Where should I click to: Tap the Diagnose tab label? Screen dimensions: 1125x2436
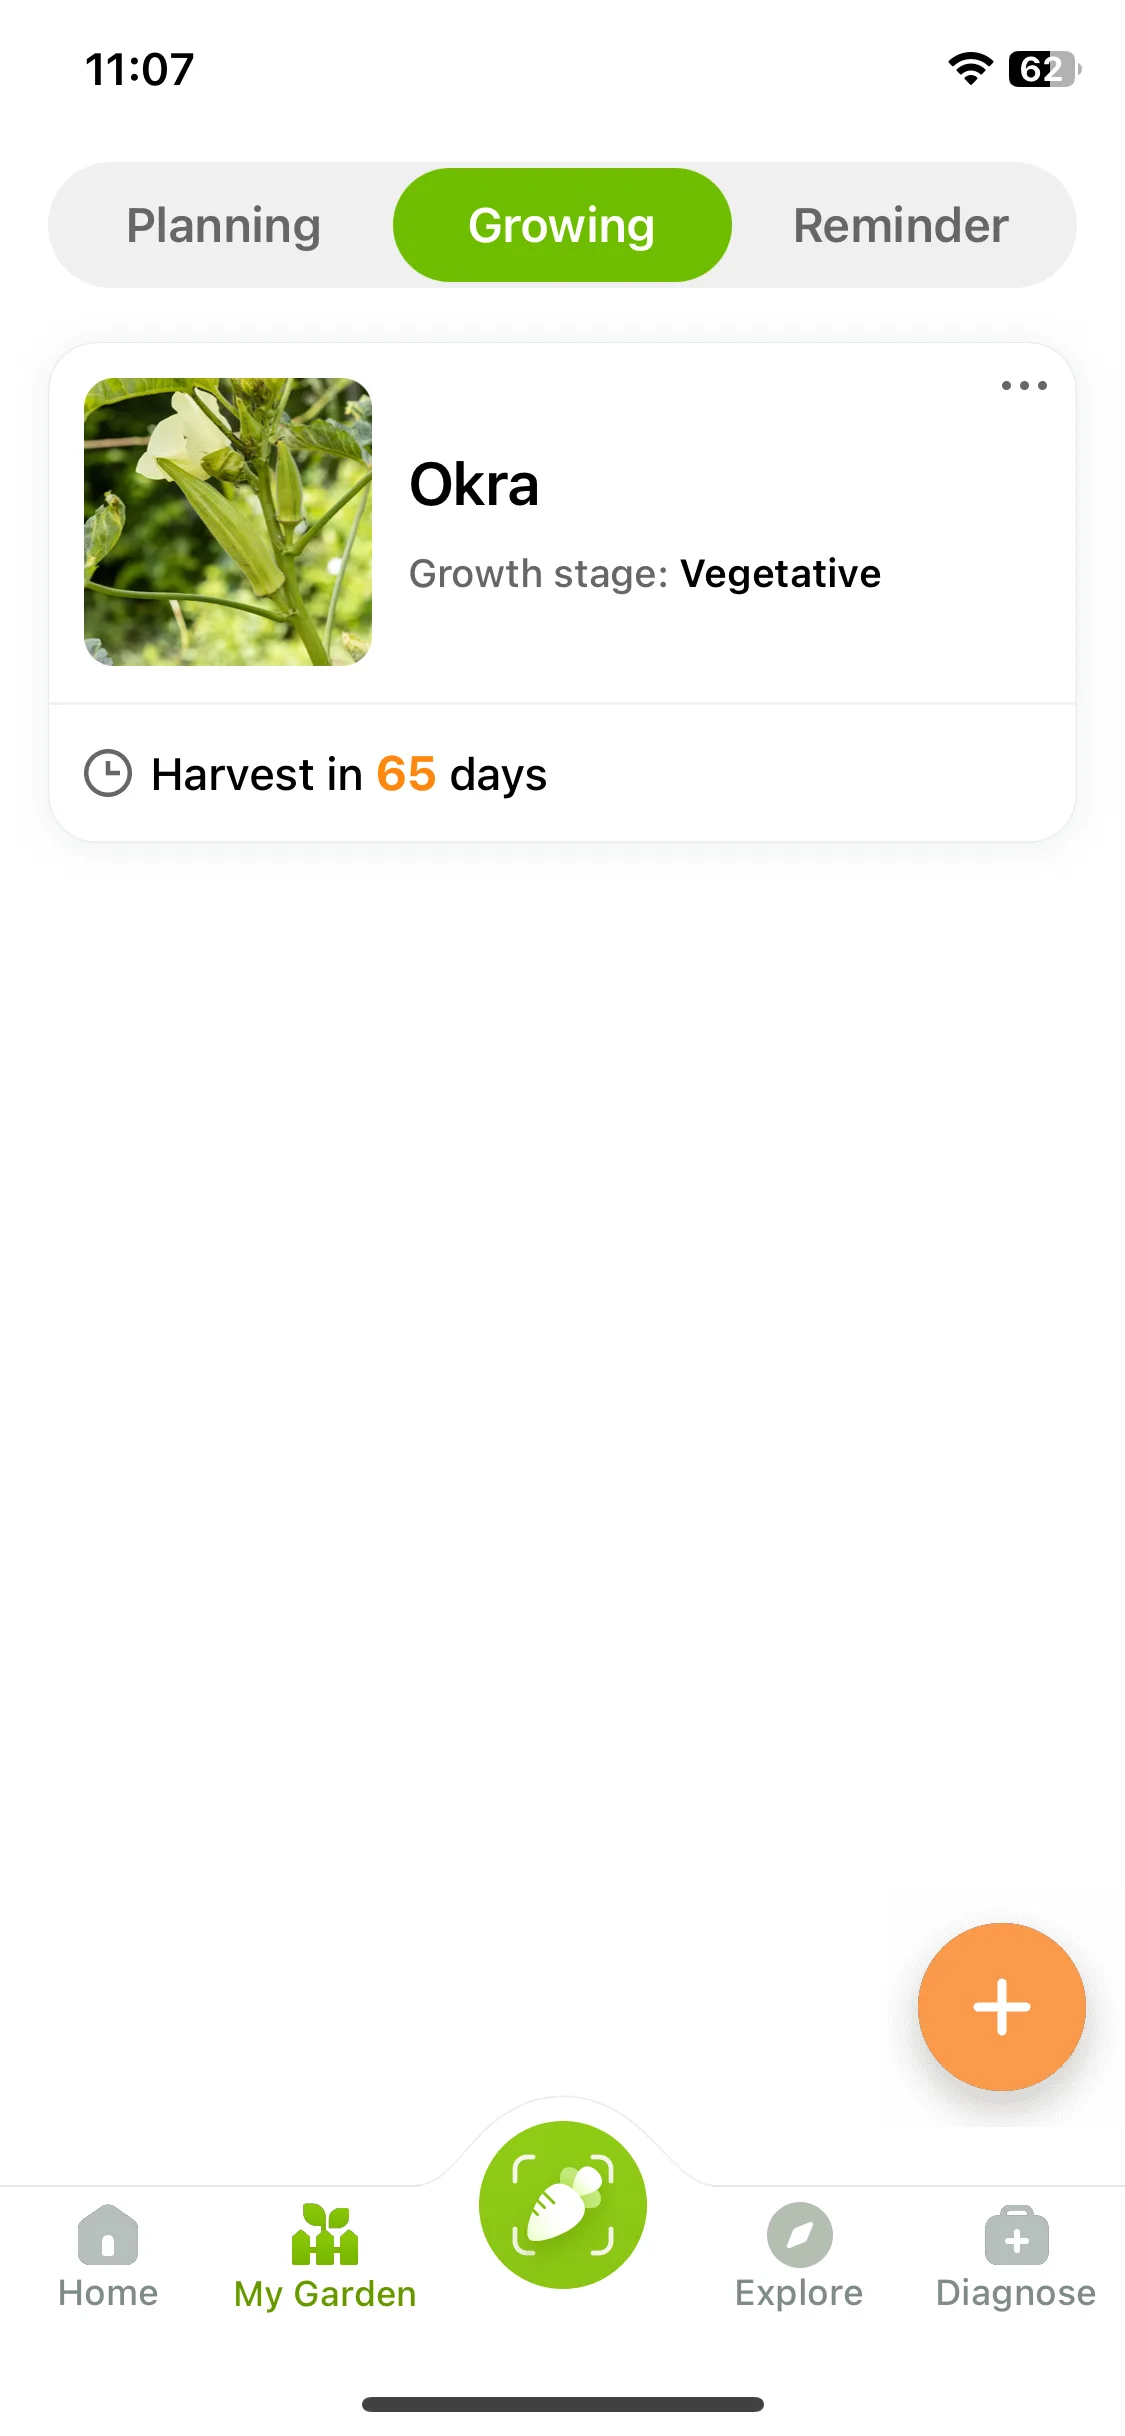coord(1016,2293)
